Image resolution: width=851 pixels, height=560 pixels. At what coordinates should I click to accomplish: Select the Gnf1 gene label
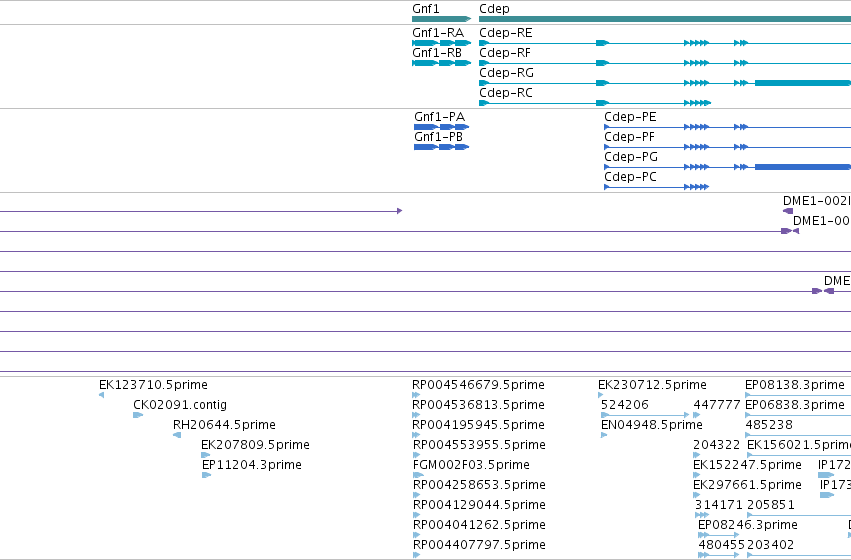point(426,9)
